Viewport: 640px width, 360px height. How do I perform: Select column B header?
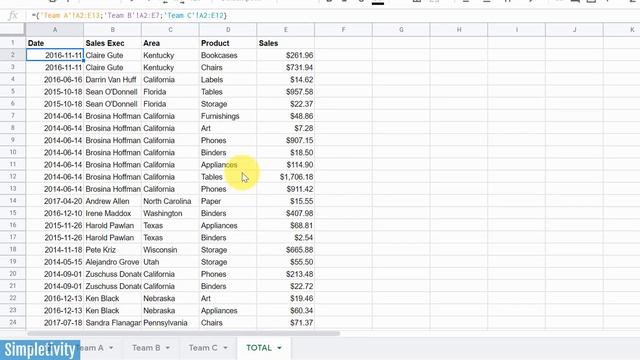click(x=113, y=30)
